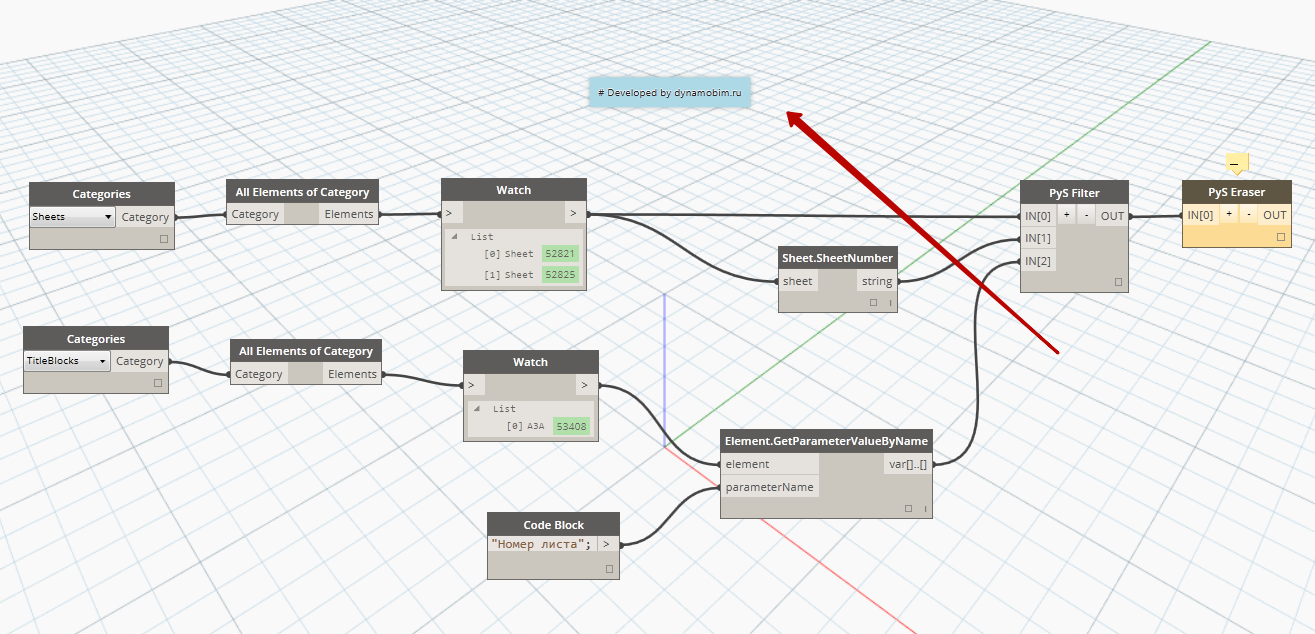Click the Code Block output port arrow
The image size is (1315, 634).
pos(607,544)
